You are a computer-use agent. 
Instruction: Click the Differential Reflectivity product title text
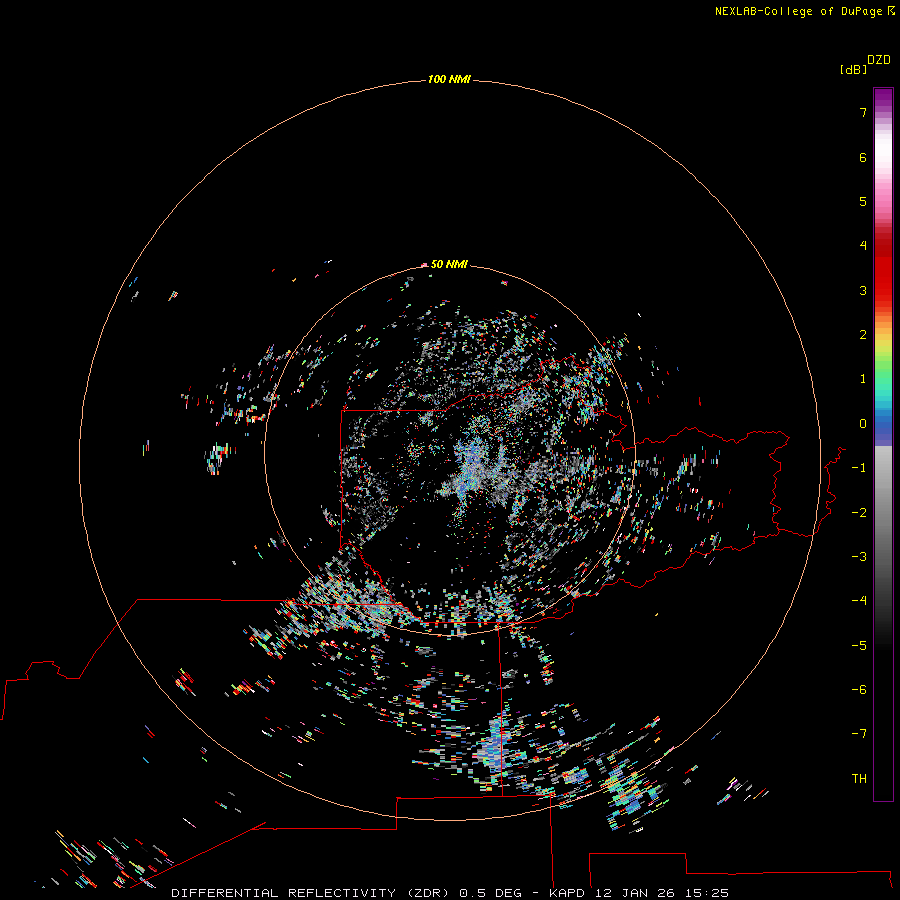tap(312, 893)
